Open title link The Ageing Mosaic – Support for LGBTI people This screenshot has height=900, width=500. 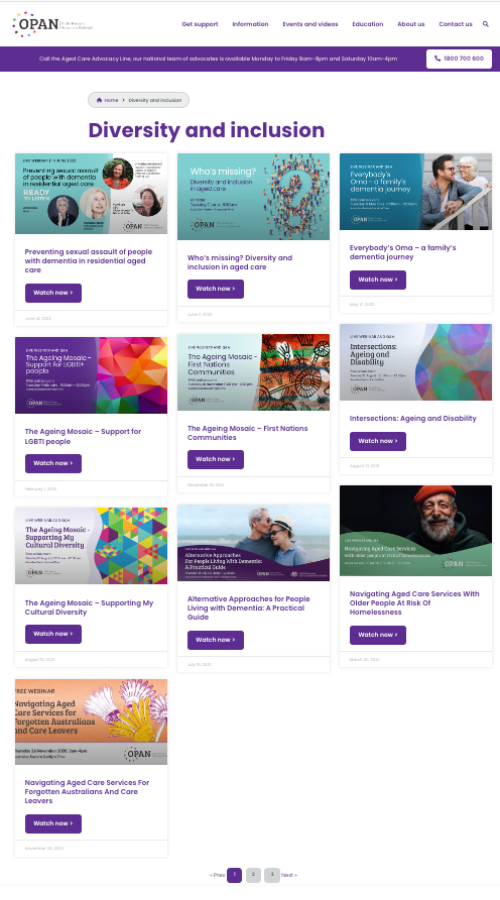[x=83, y=436]
